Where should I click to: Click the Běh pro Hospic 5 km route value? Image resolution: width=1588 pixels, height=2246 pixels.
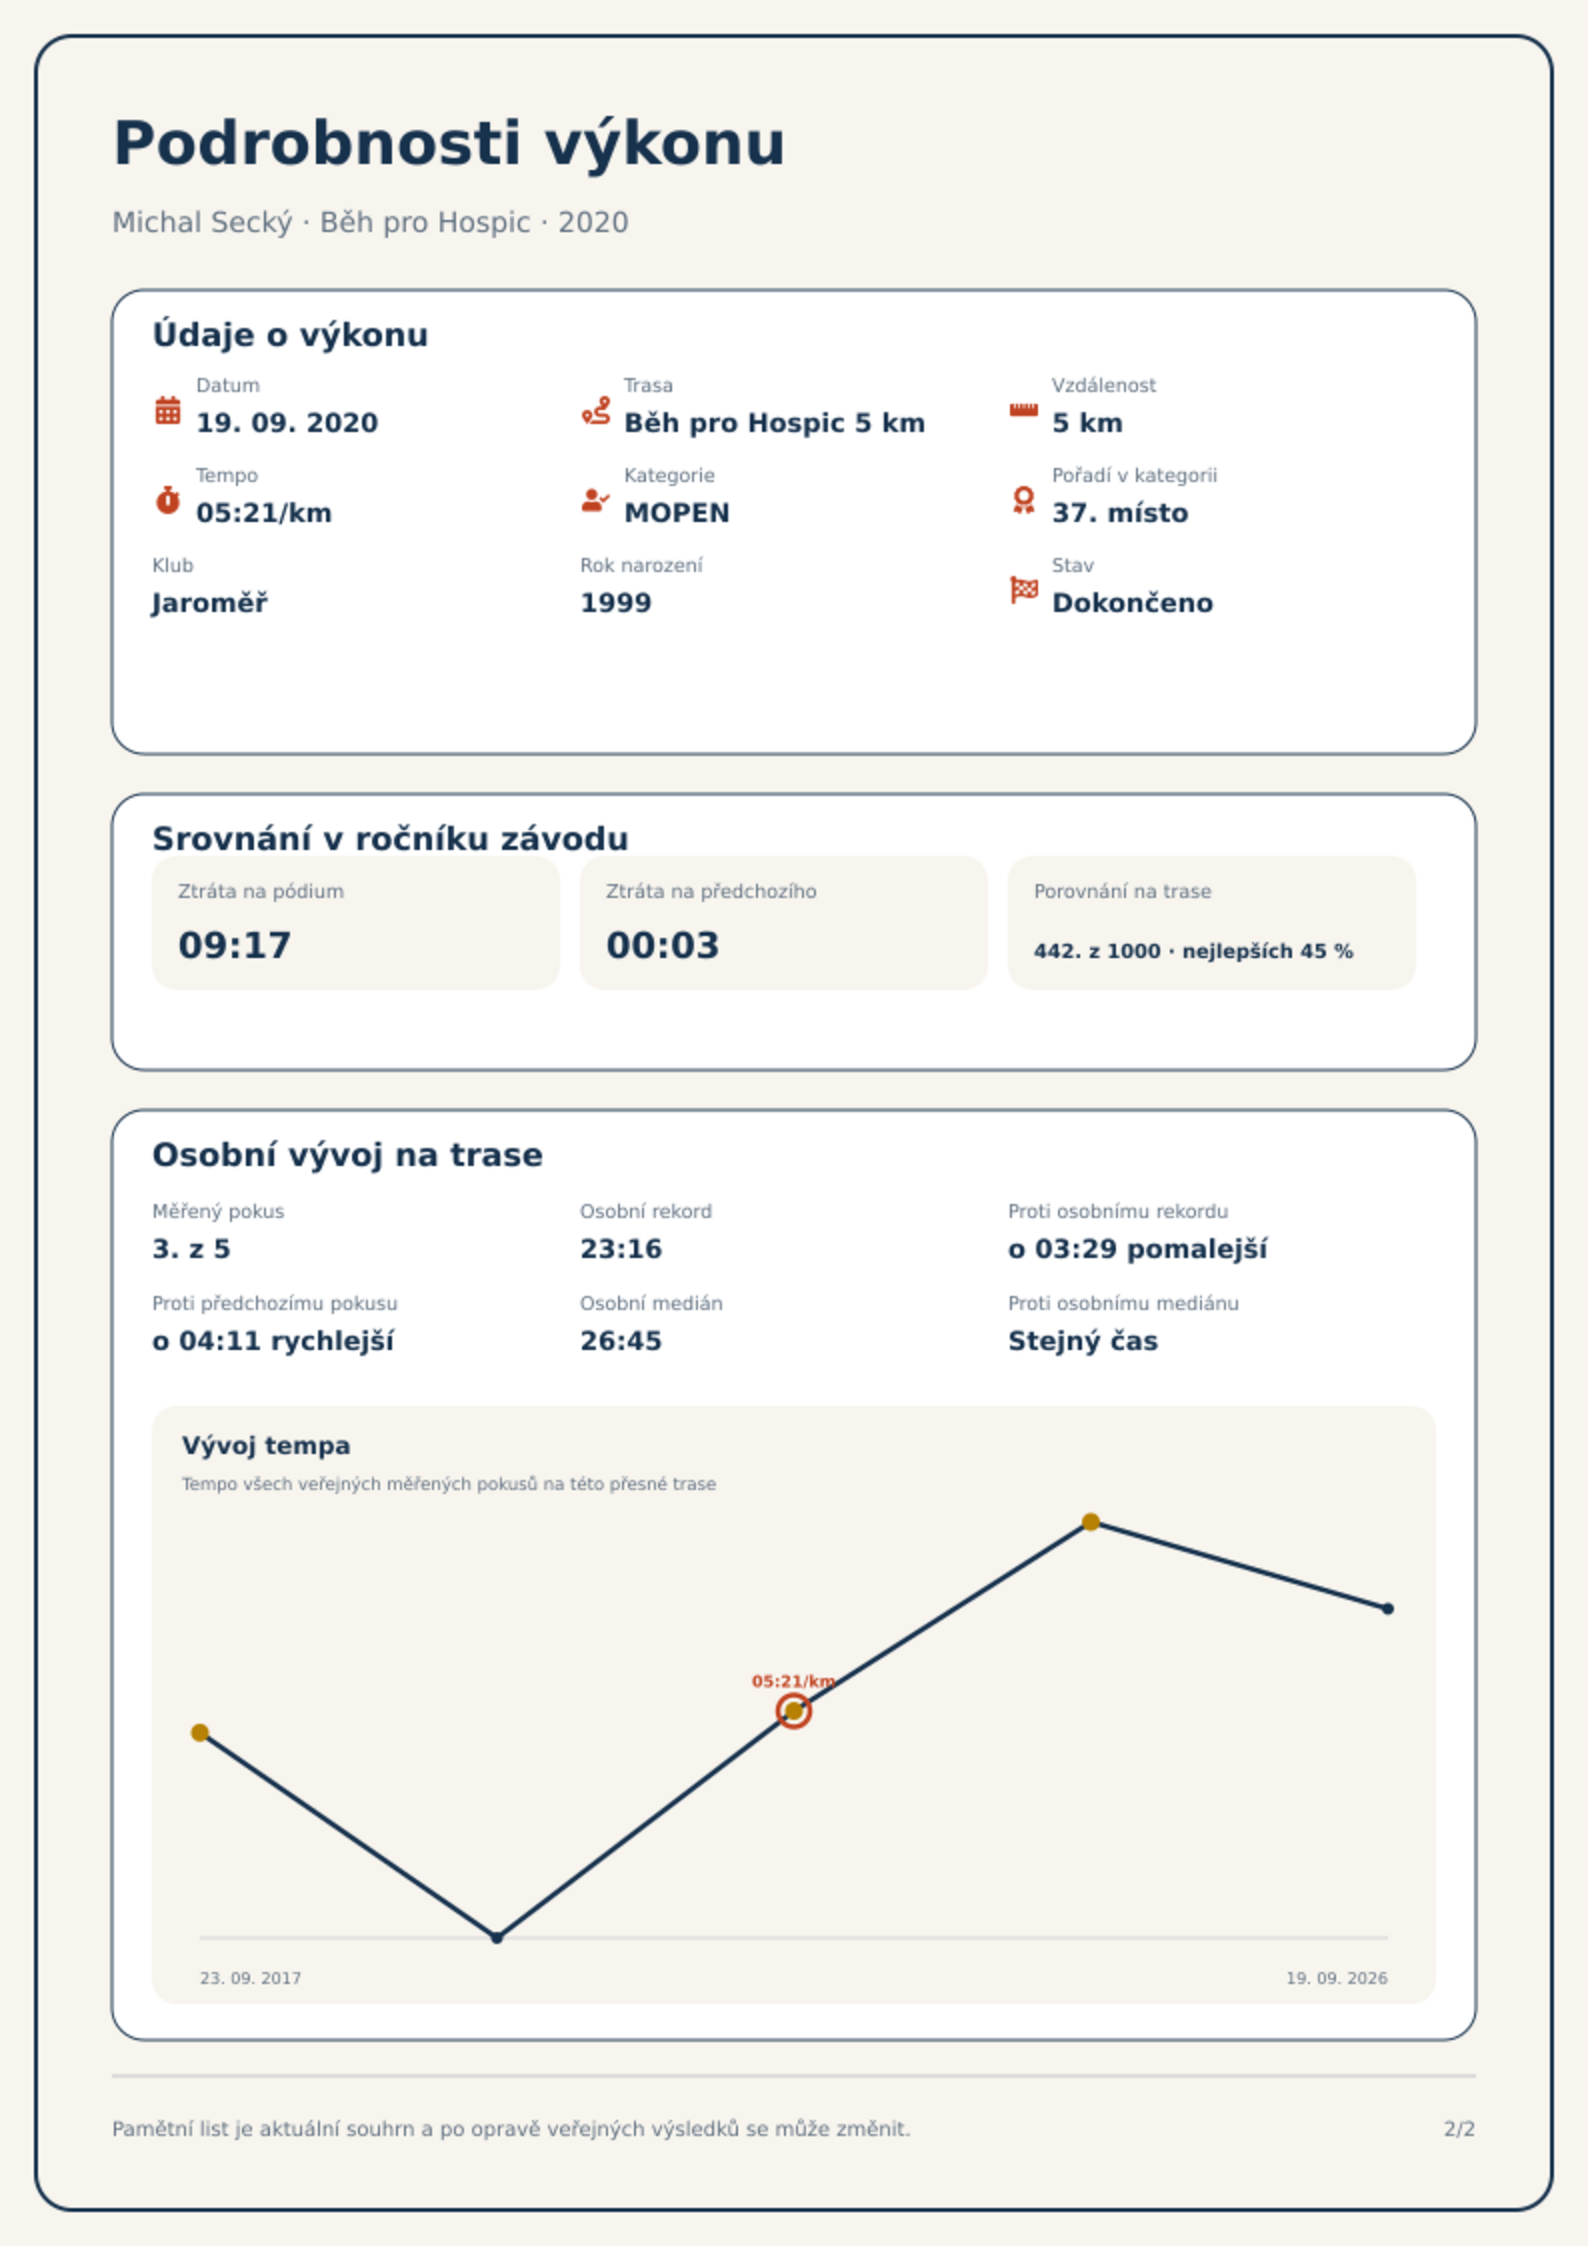pos(774,423)
